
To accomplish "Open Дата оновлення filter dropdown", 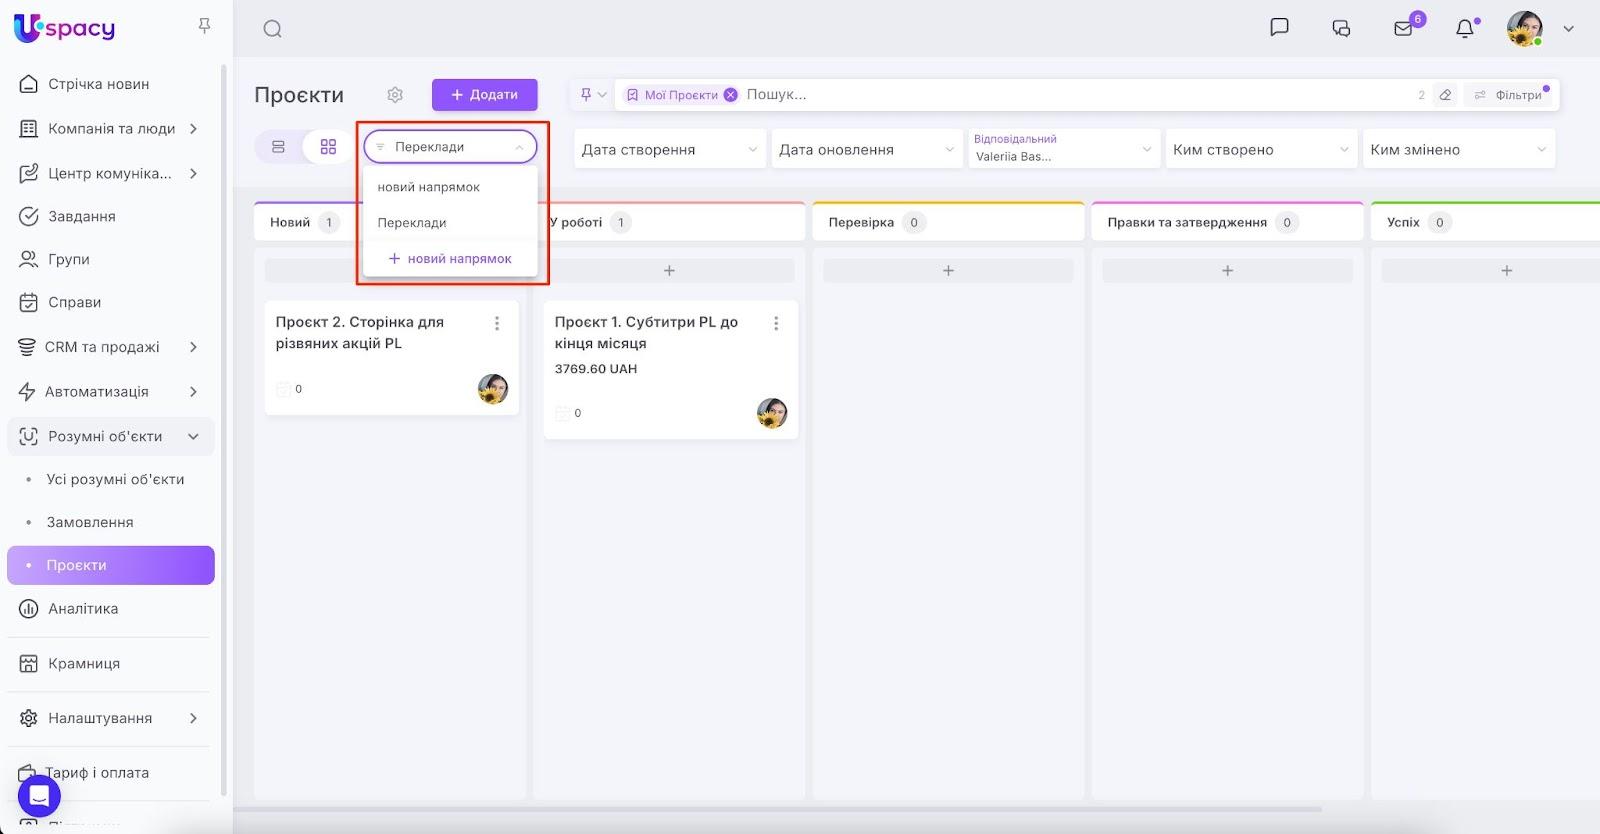I will click(867, 149).
